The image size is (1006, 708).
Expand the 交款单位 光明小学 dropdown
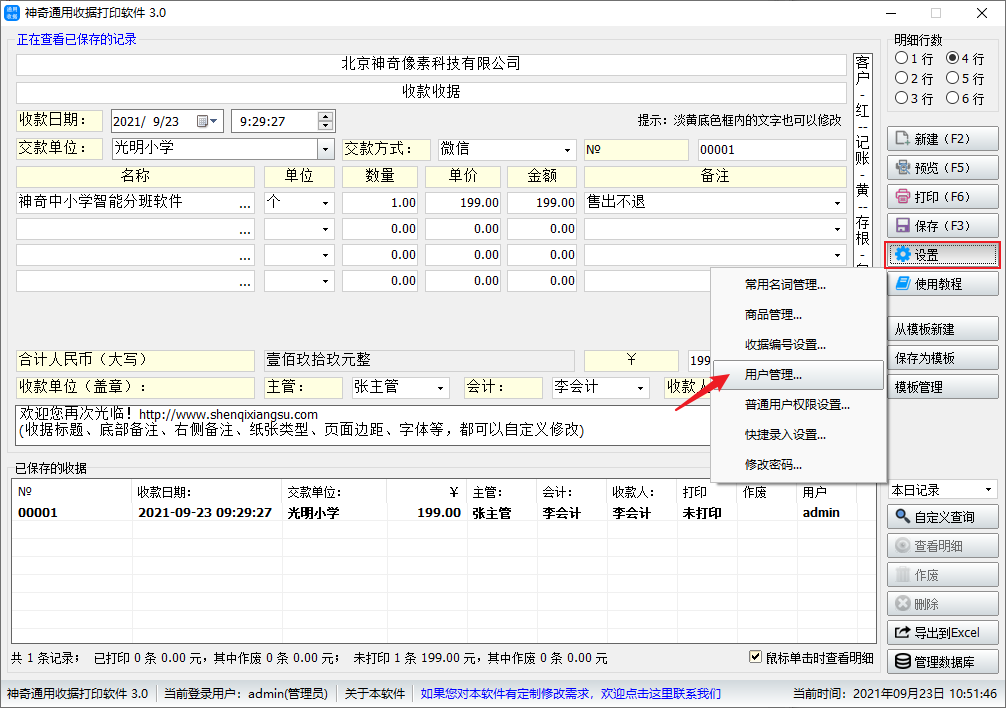pos(325,150)
